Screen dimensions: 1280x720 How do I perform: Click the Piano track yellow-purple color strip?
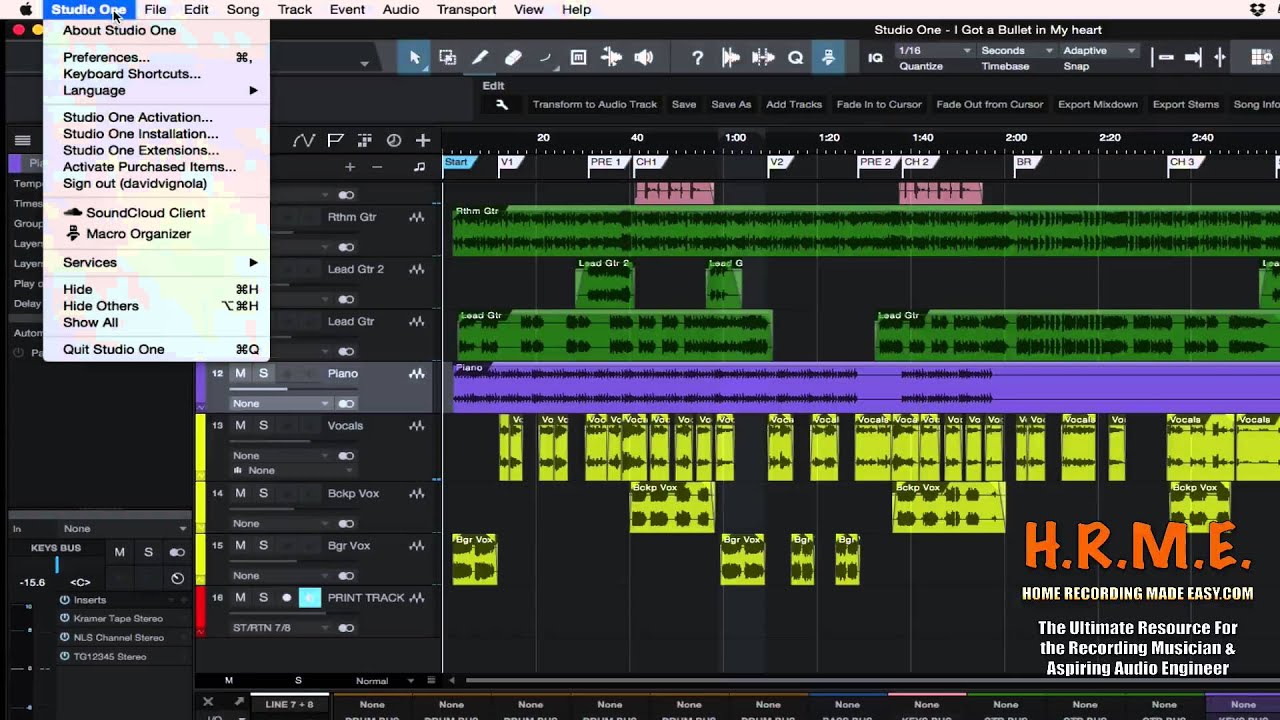(x=200, y=387)
